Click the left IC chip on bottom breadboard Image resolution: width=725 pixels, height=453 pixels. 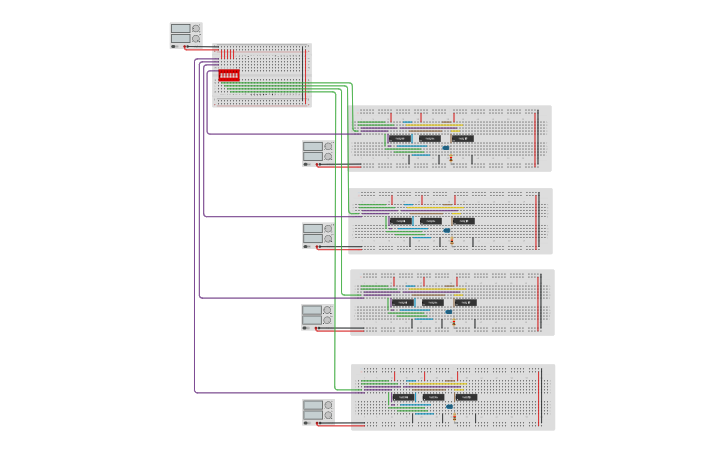(x=403, y=397)
